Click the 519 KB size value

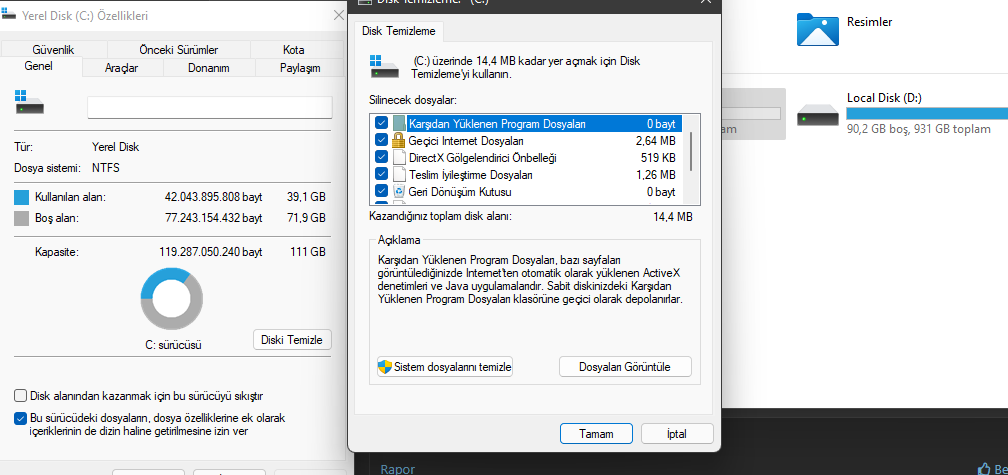(658, 157)
